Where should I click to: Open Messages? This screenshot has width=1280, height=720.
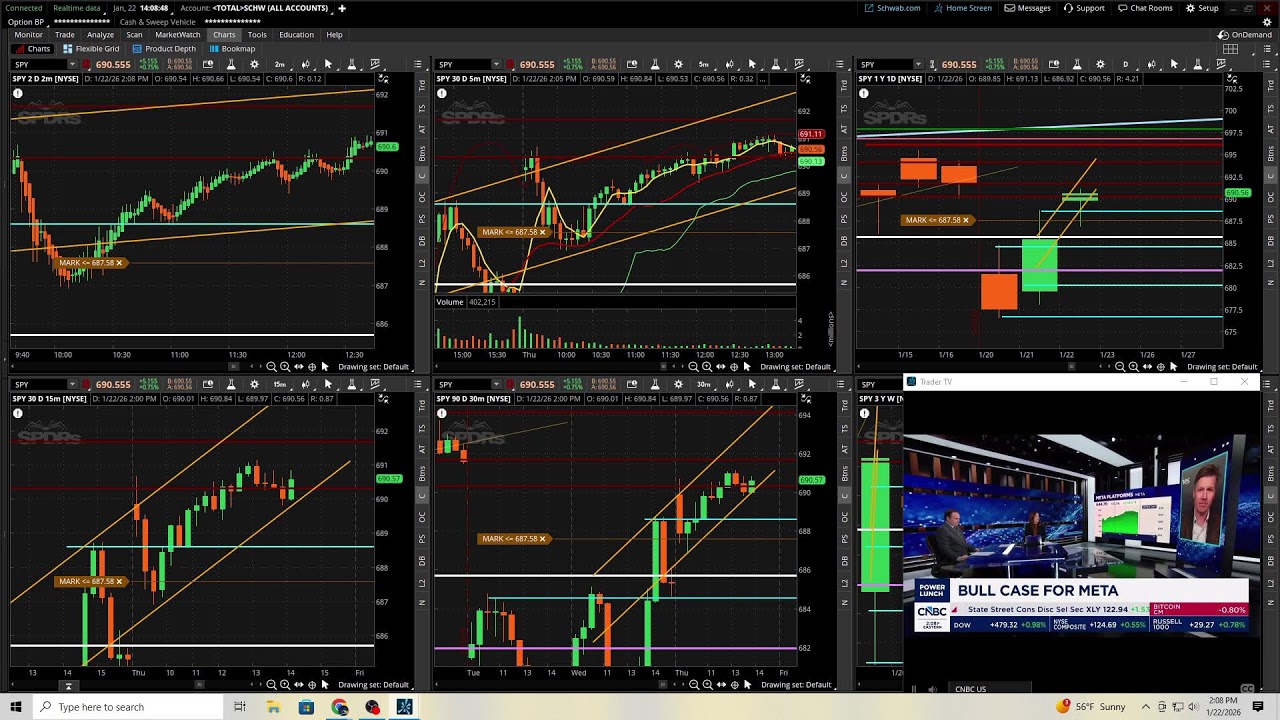[1028, 8]
